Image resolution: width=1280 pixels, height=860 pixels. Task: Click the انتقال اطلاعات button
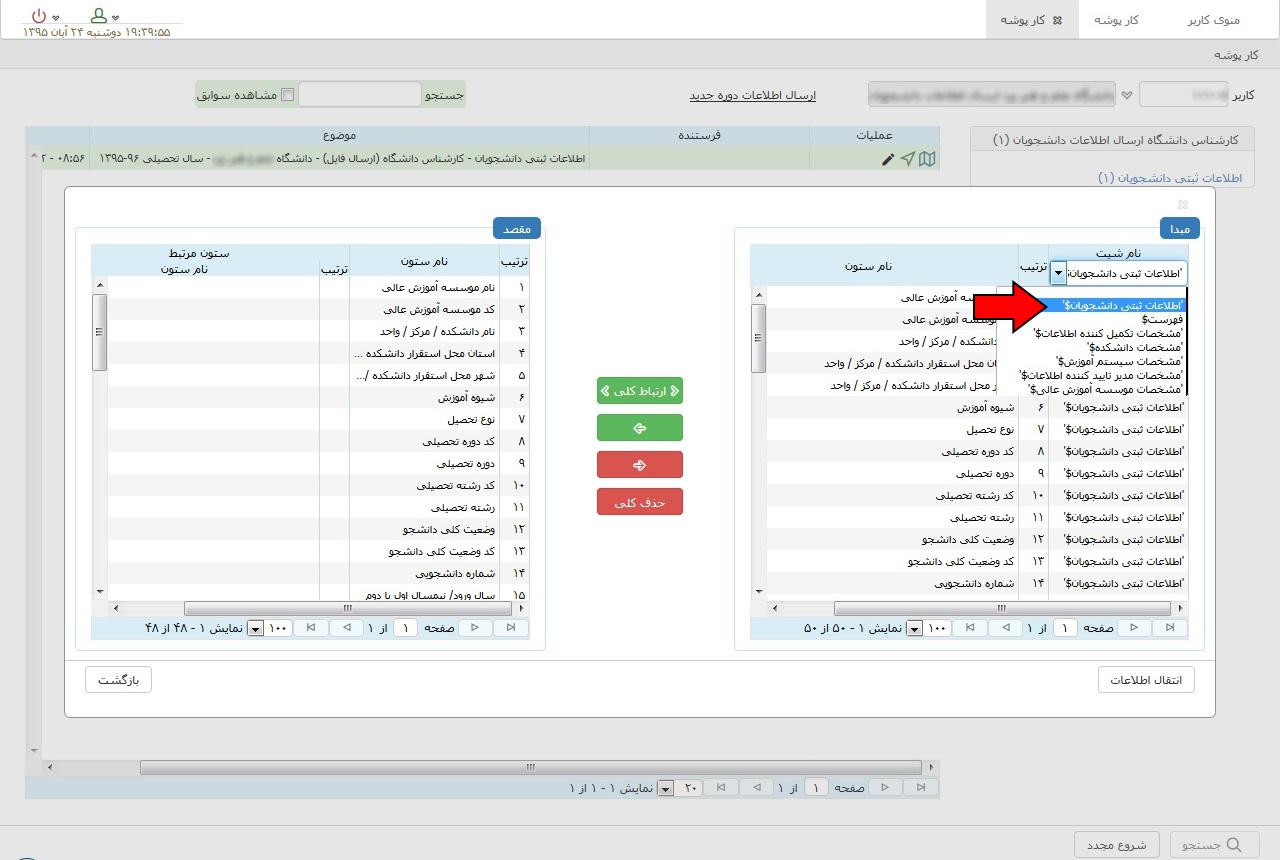1146,680
